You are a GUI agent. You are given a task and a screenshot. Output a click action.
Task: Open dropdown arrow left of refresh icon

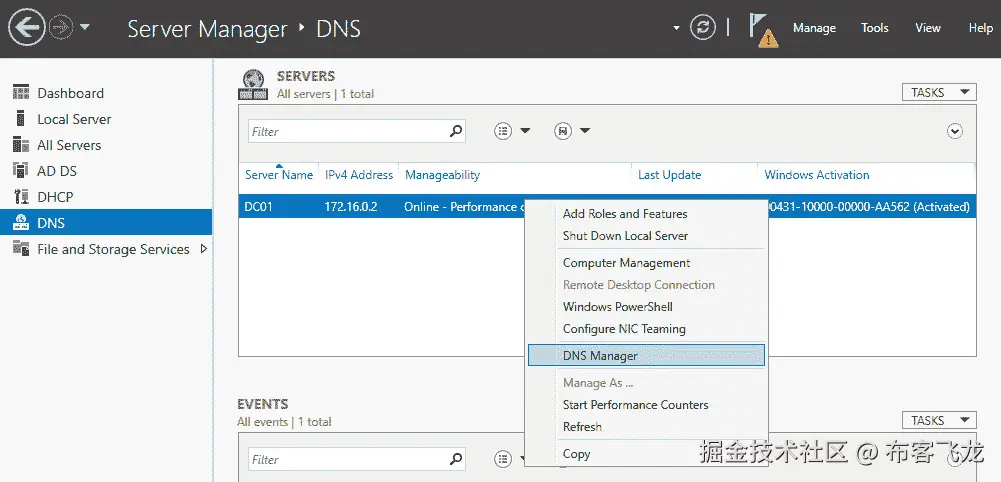tap(677, 28)
